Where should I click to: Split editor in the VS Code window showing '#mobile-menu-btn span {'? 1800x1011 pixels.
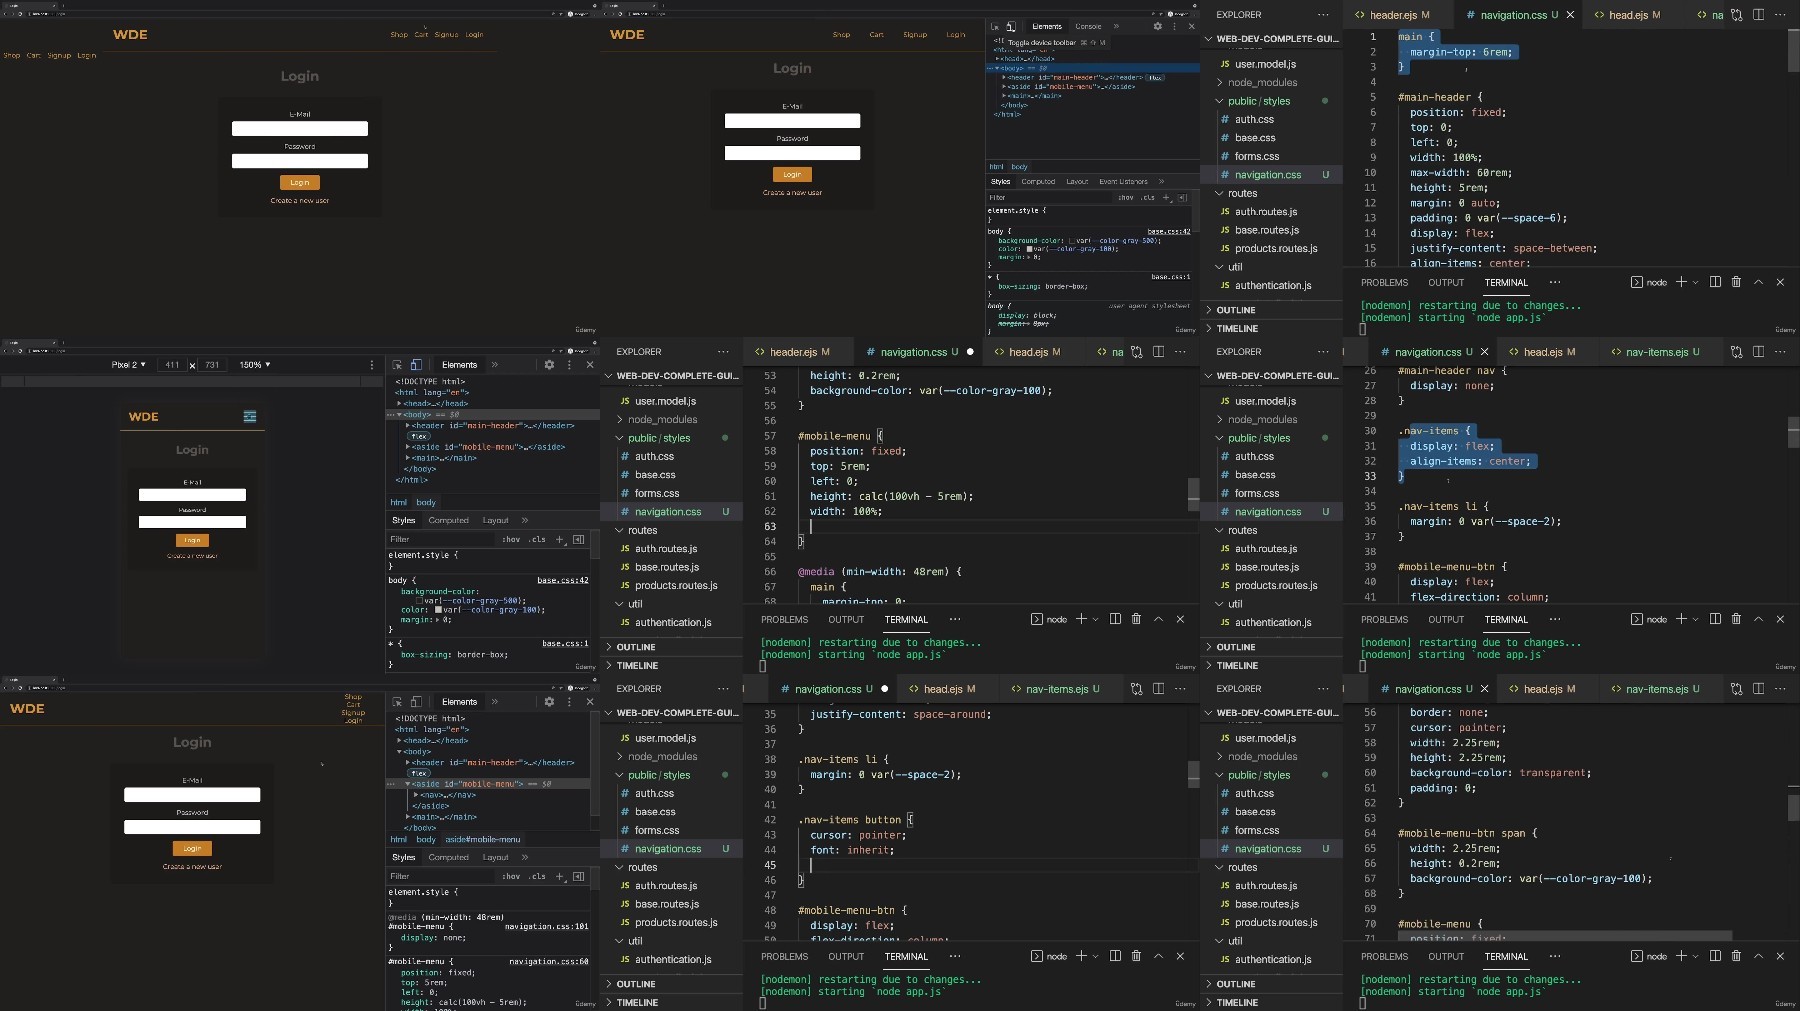(x=1758, y=689)
